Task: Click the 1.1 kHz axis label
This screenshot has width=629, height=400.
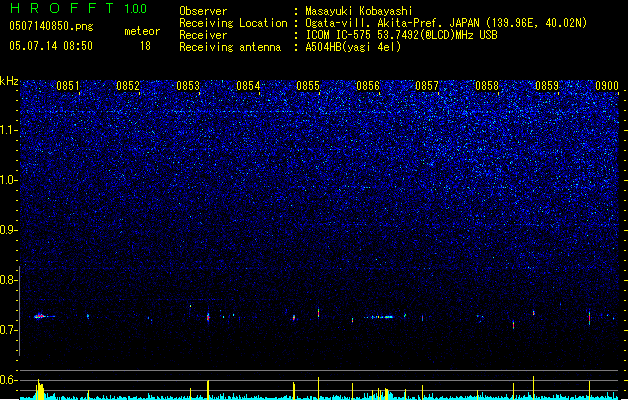Action: pos(9,130)
